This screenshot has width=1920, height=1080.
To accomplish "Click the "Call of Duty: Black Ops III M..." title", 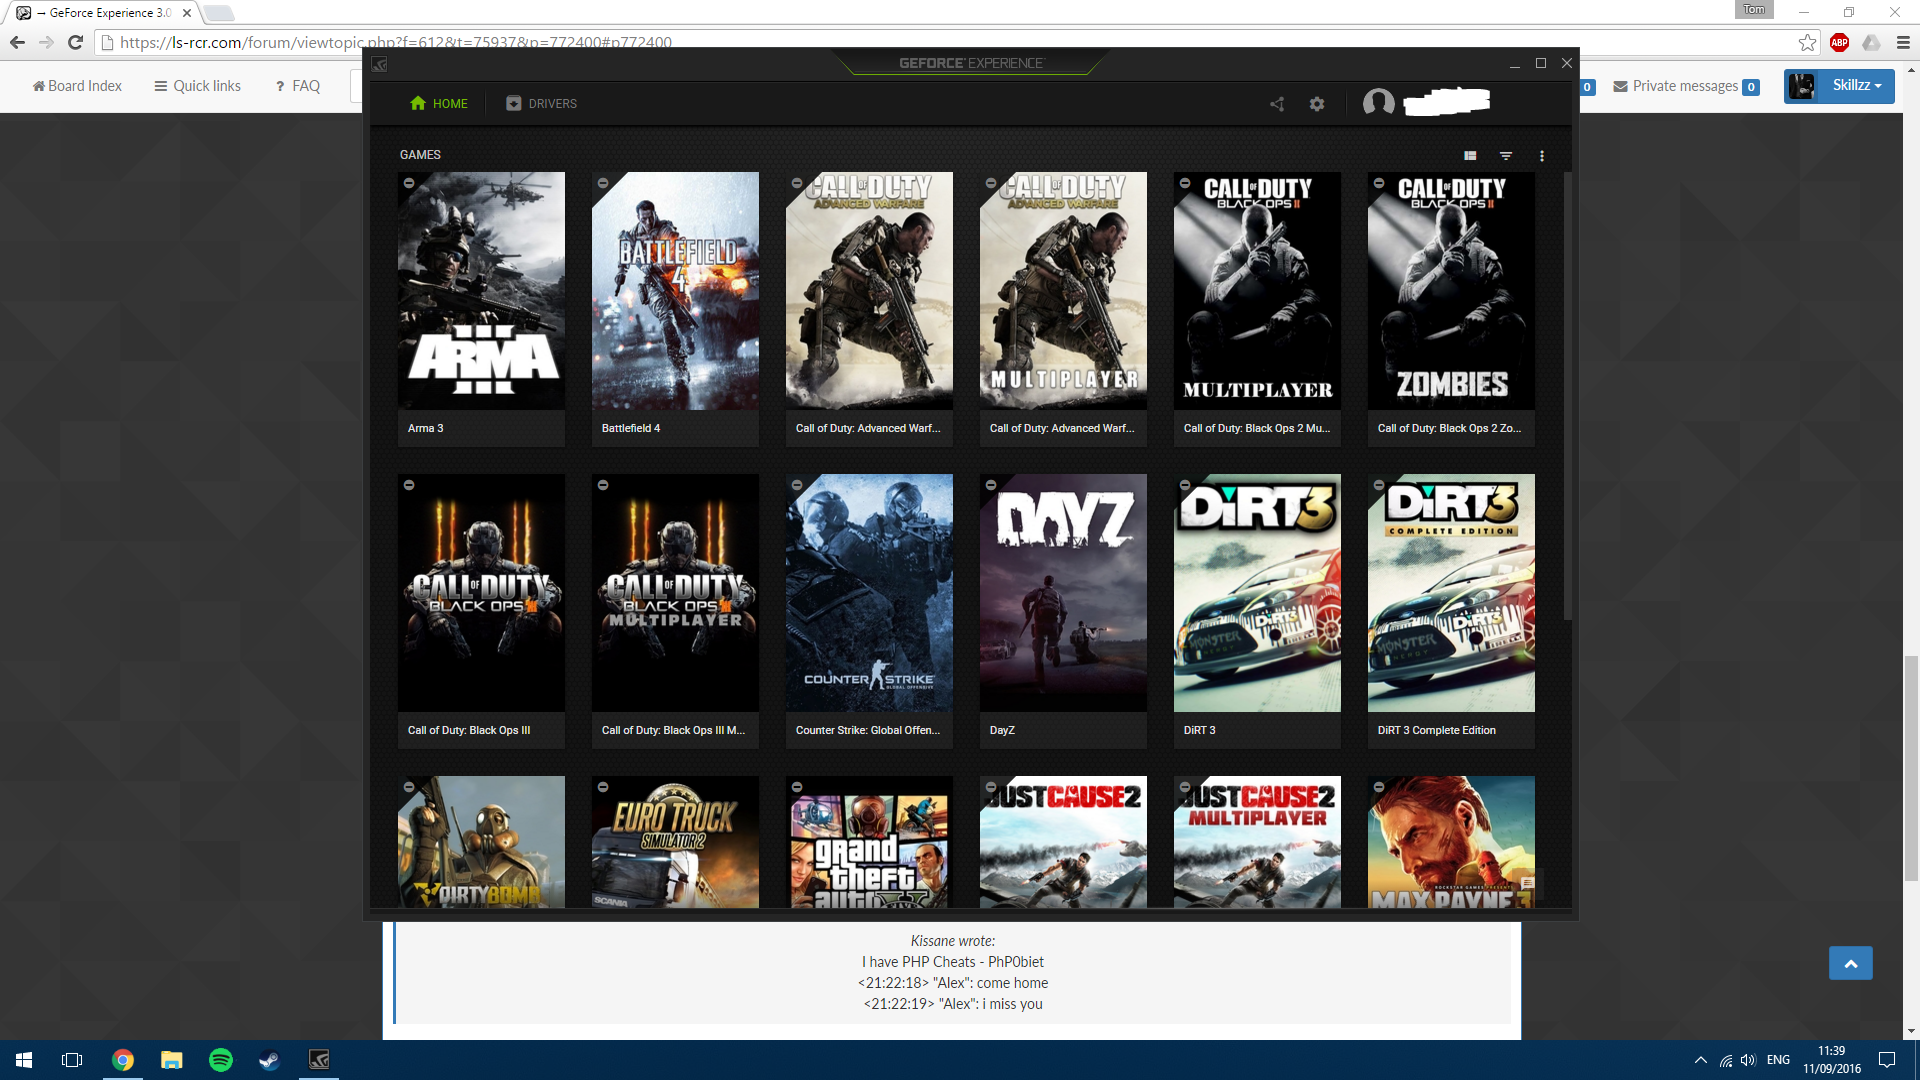I will [x=673, y=730].
